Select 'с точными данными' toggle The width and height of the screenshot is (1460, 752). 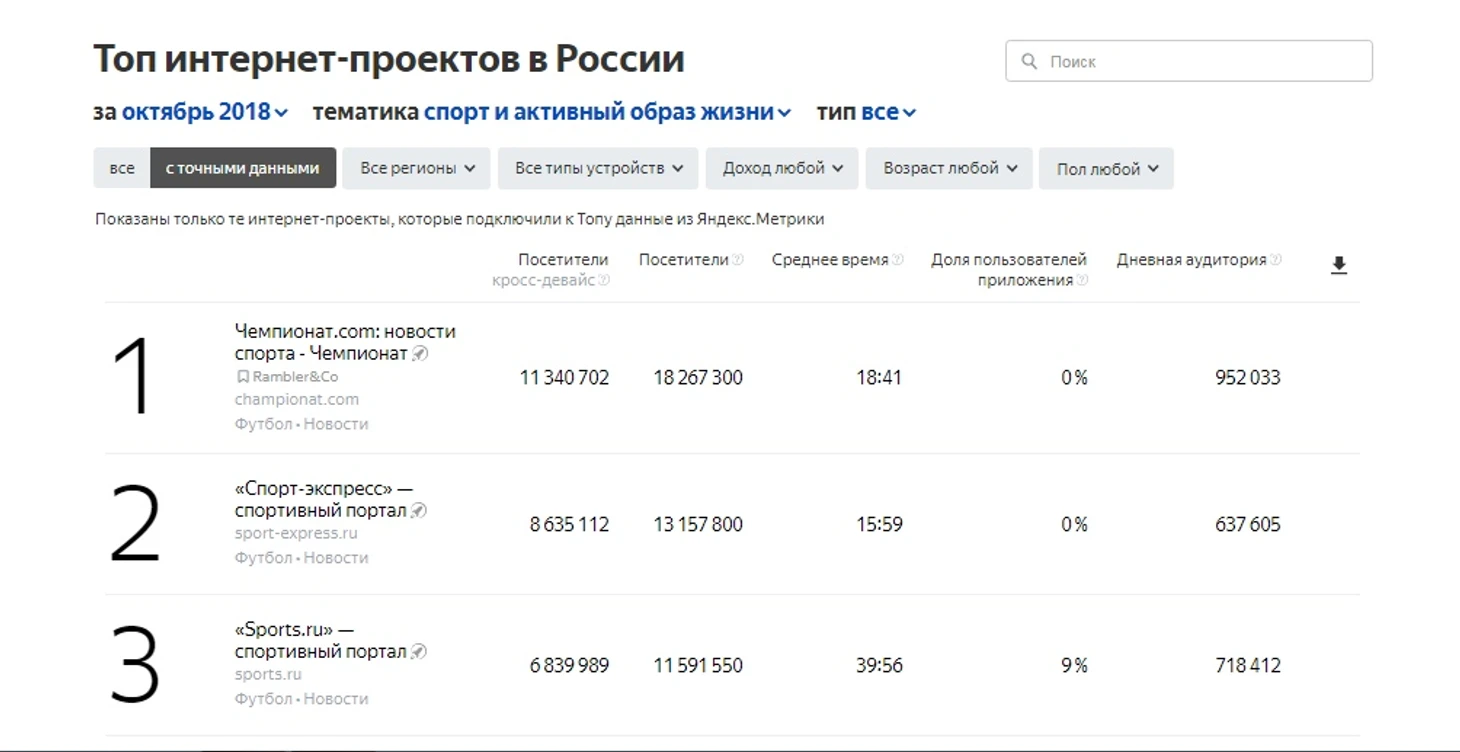[243, 168]
